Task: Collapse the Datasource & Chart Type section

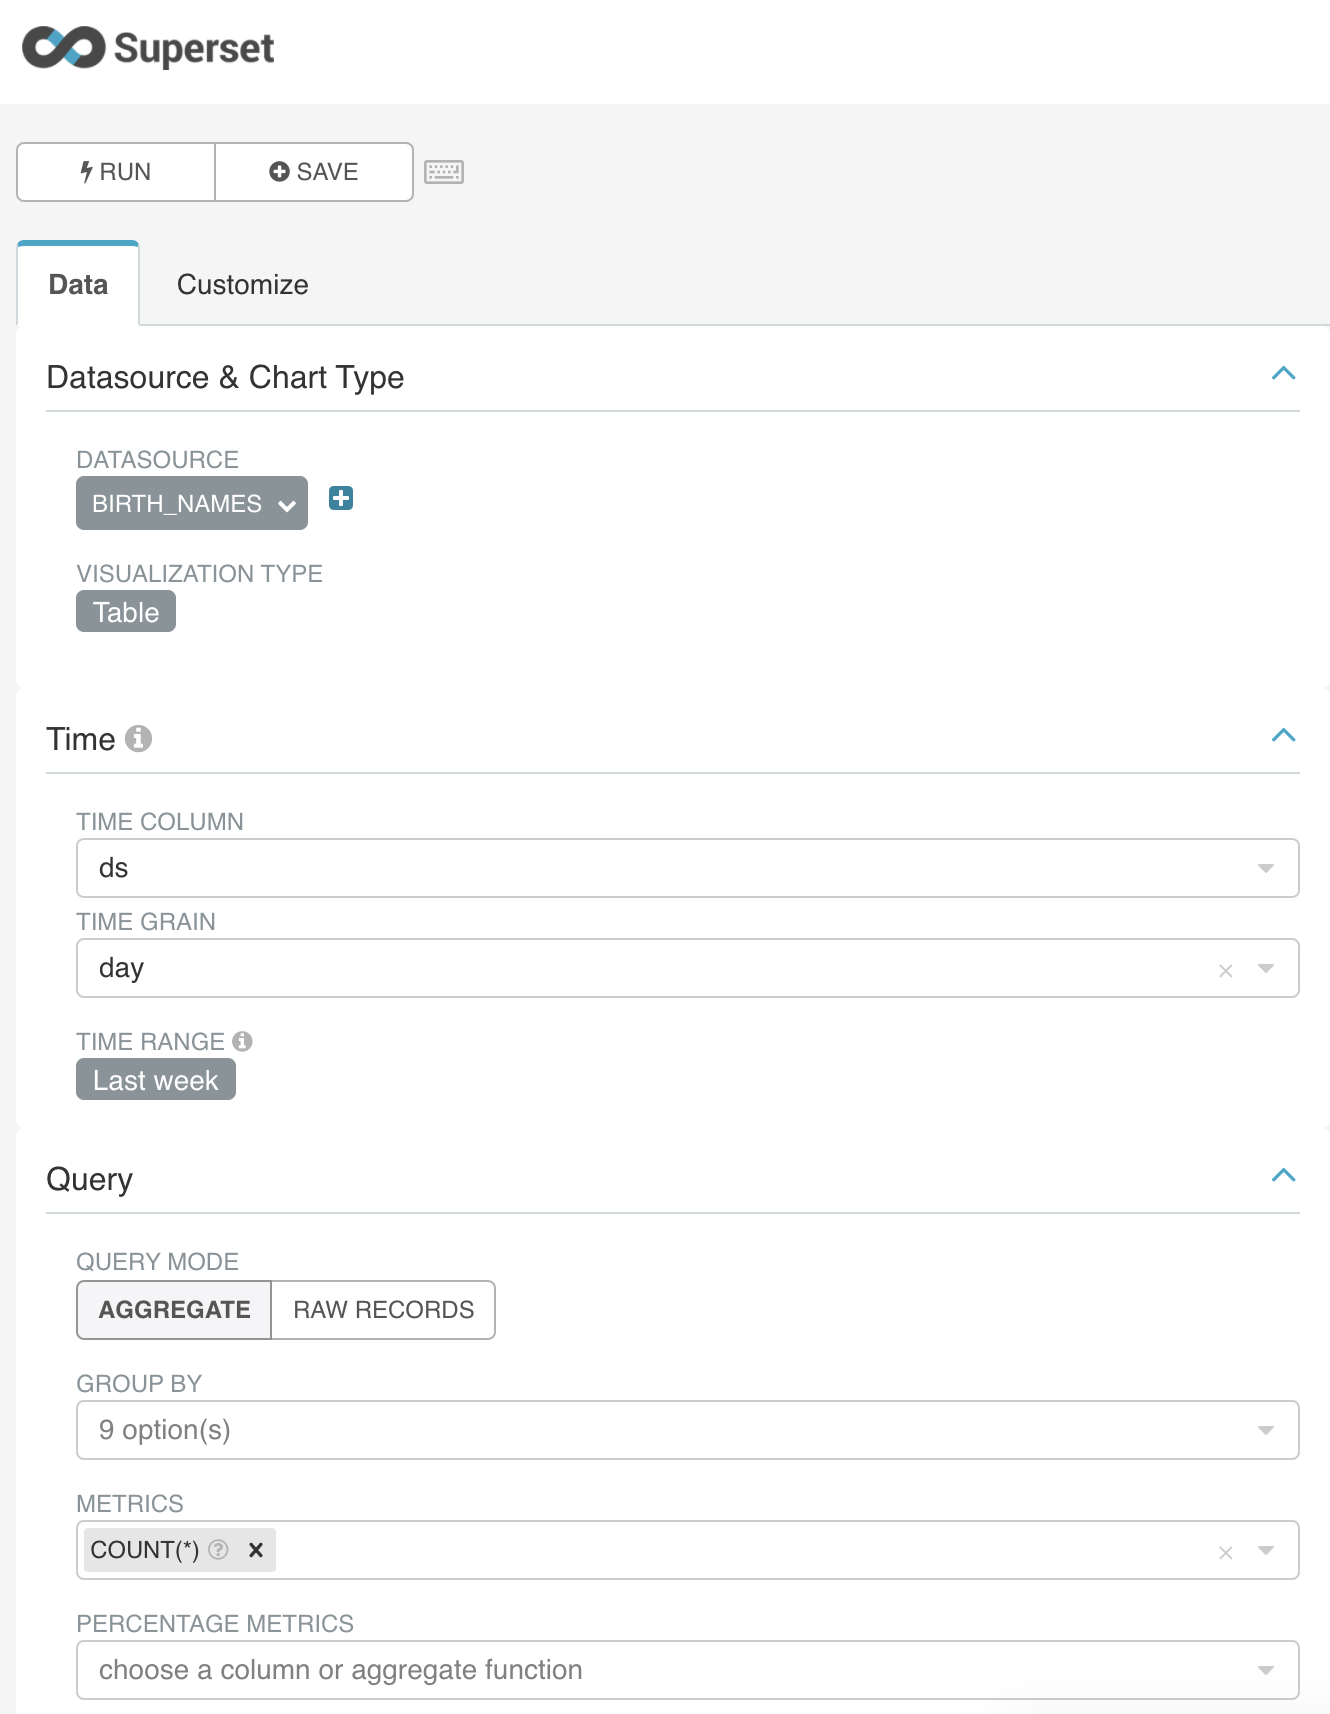Action: click(x=1283, y=374)
